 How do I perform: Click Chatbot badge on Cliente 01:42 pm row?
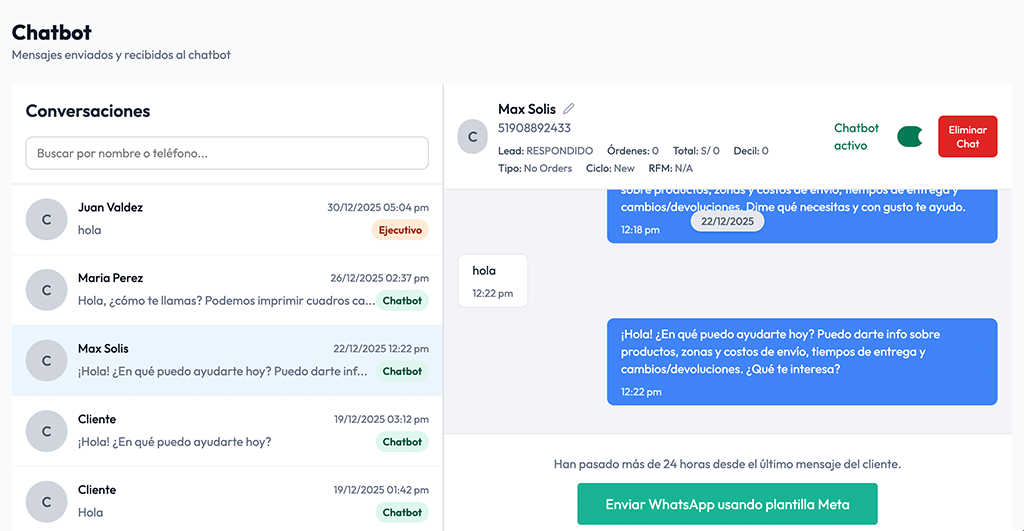402,512
